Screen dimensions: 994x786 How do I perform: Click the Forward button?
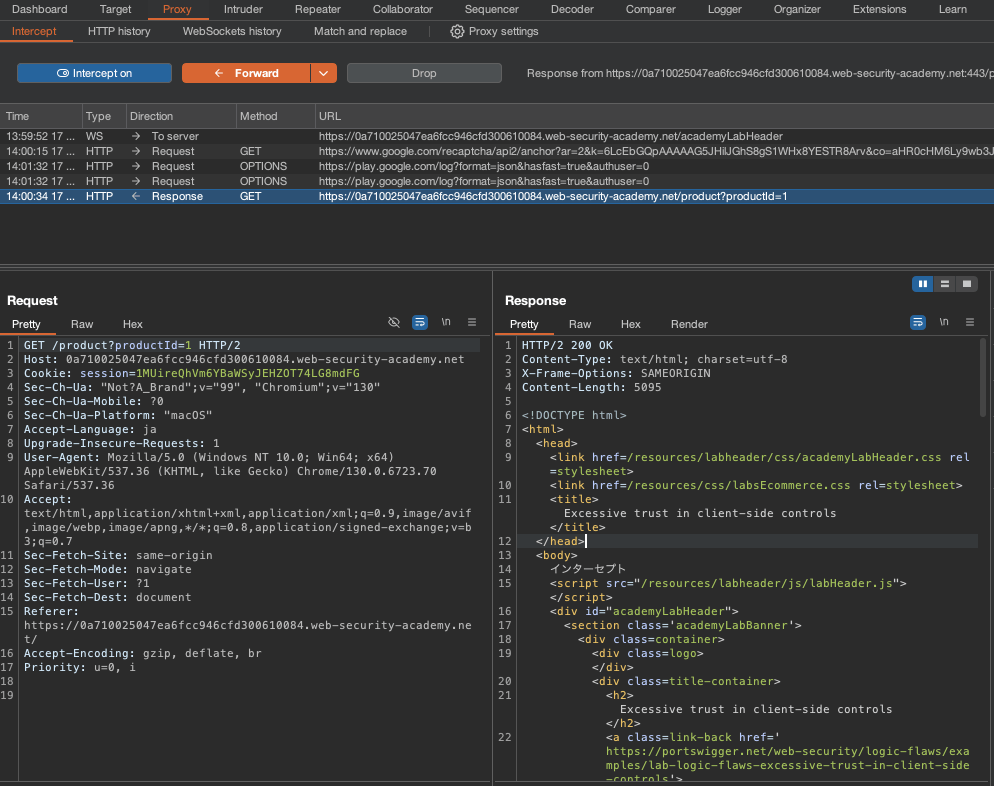(246, 73)
